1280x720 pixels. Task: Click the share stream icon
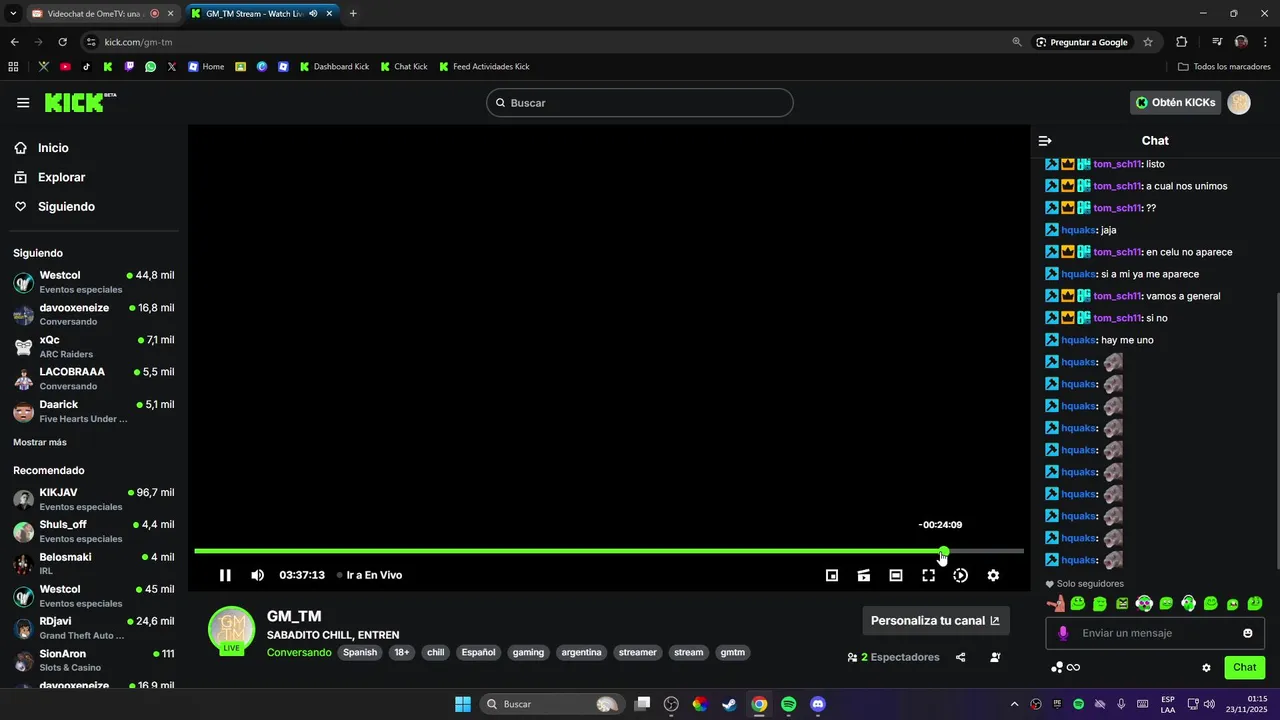(961, 657)
